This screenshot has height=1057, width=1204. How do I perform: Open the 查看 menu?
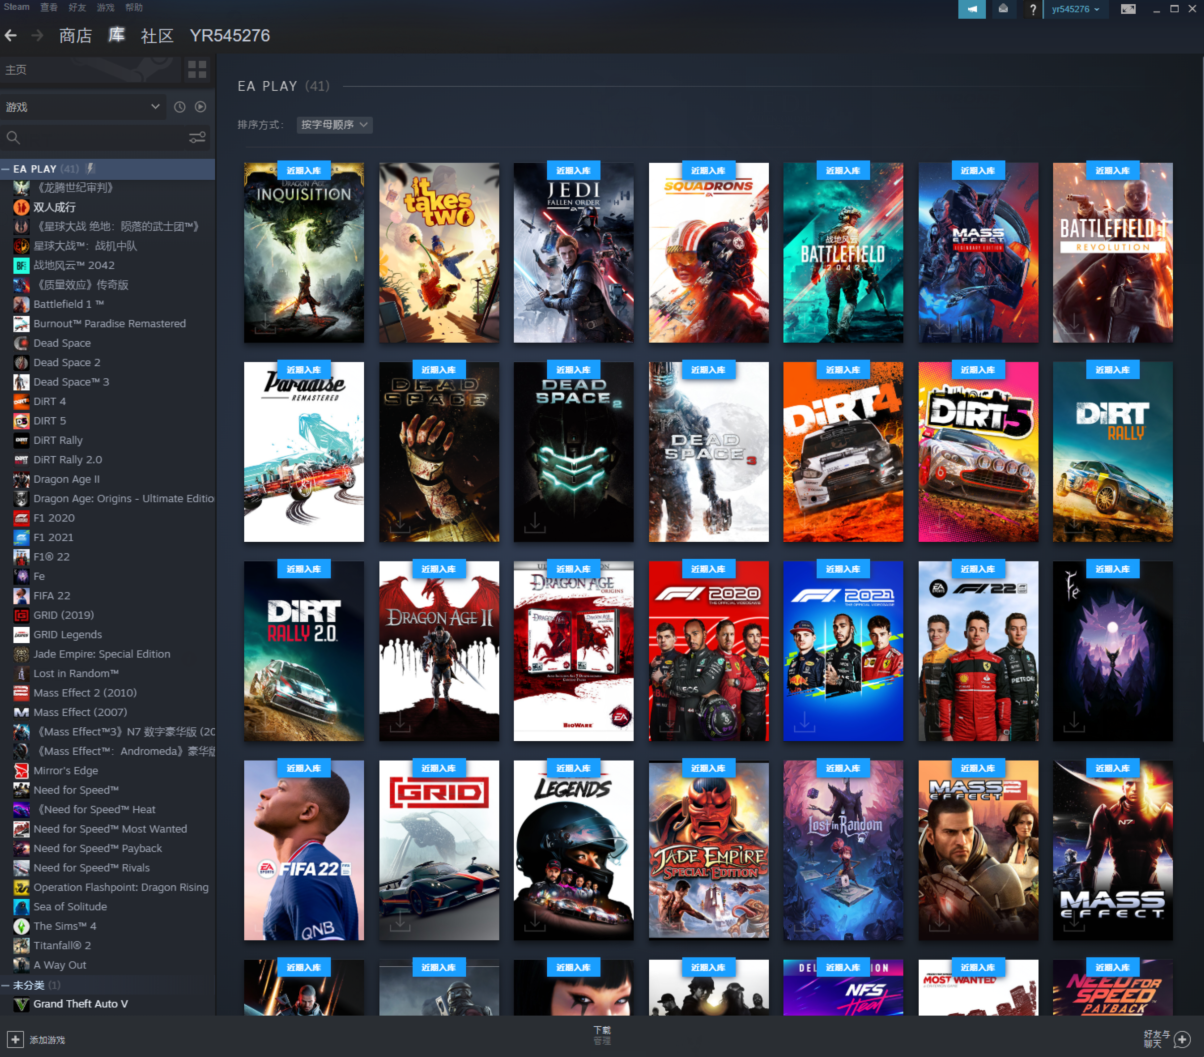pos(49,7)
